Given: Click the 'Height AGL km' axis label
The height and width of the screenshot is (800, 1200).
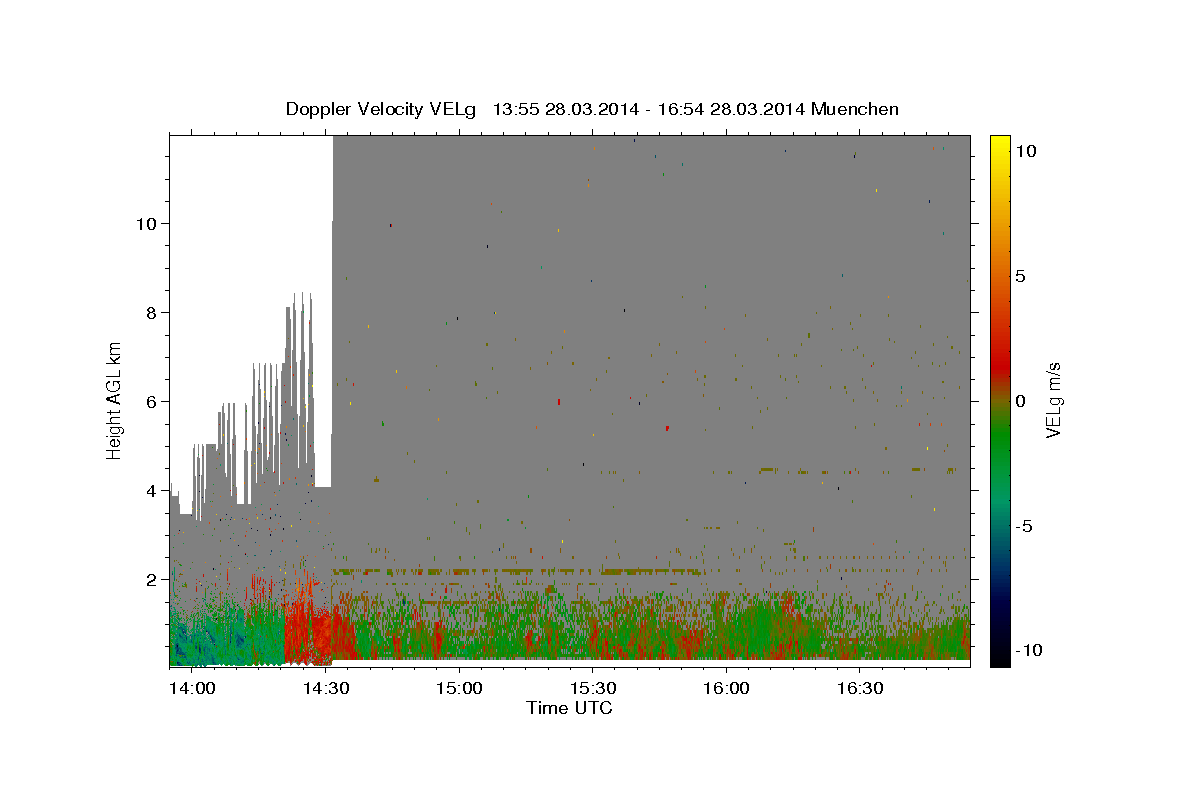Looking at the screenshot, I should tap(115, 401).
